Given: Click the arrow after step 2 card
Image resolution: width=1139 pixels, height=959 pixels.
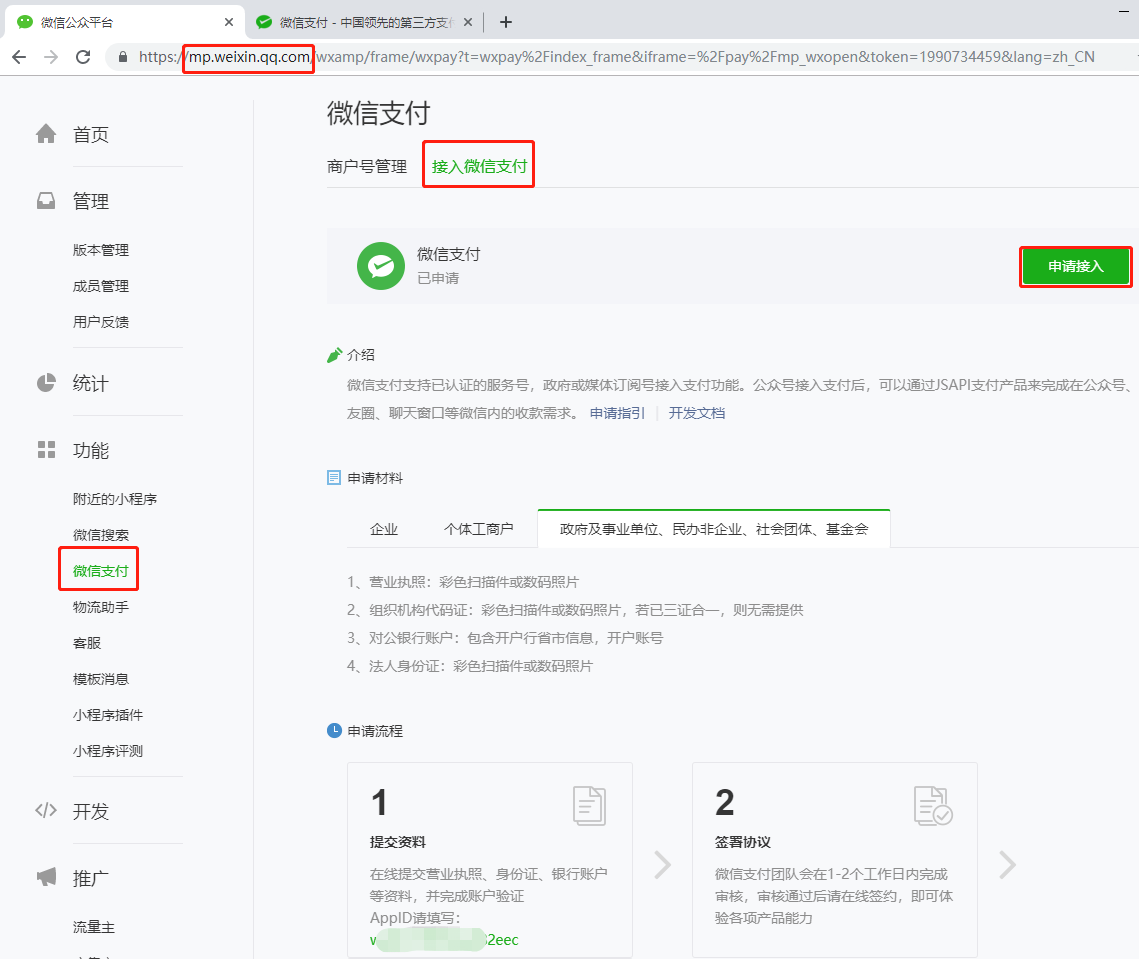Looking at the screenshot, I should tap(1007, 865).
